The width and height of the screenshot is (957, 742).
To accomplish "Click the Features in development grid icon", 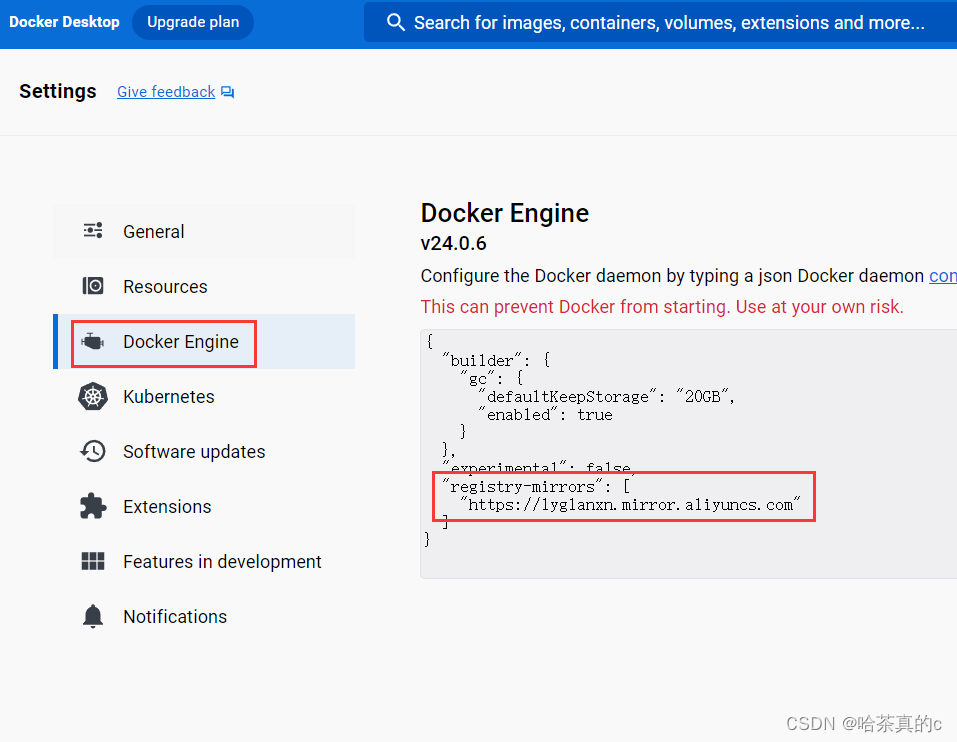I will (x=93, y=561).
